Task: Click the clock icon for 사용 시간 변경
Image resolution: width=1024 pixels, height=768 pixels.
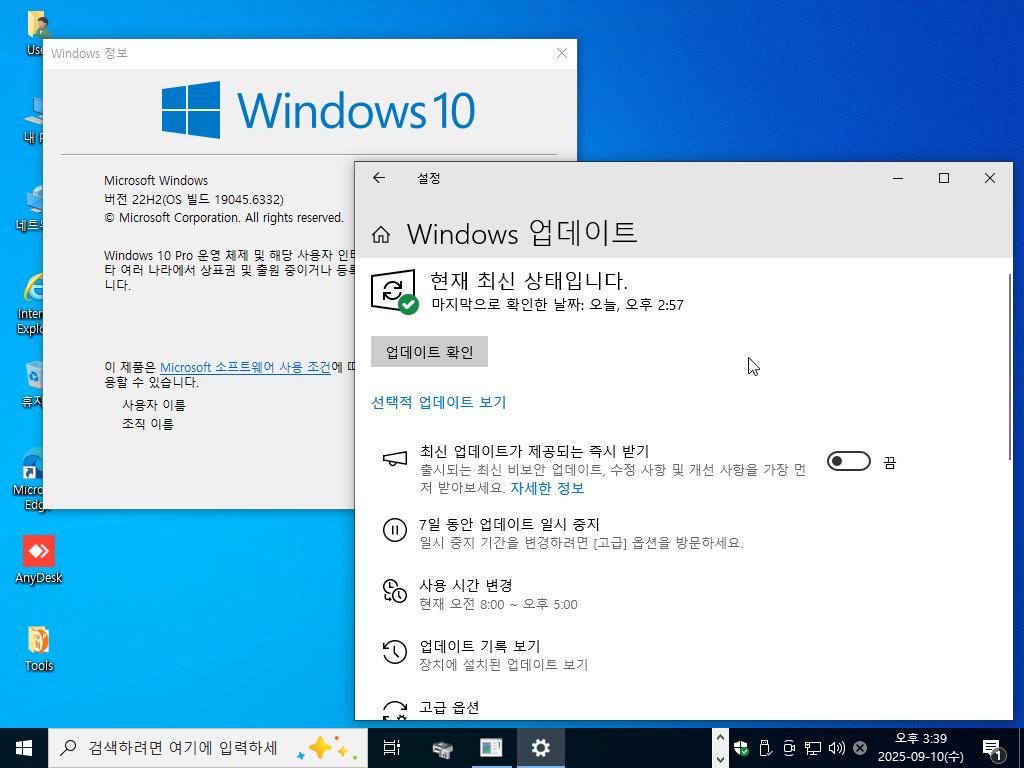Action: click(x=394, y=591)
